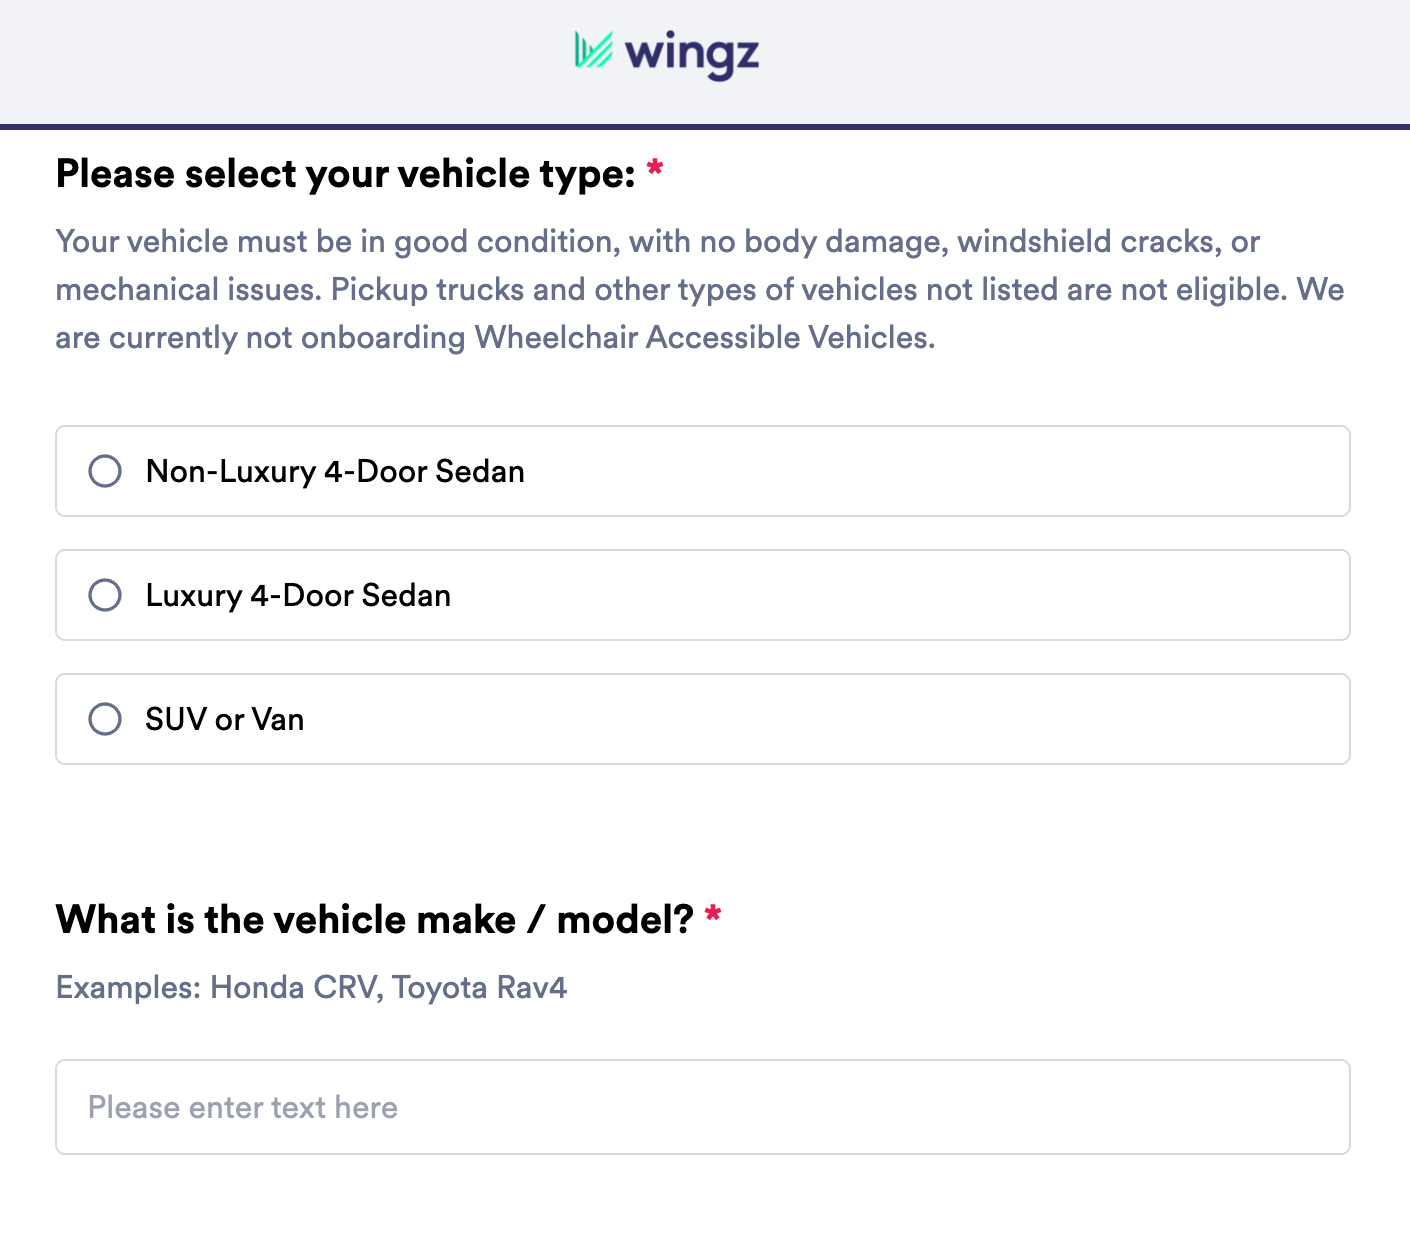Click the empty right side of the SUV or Van option box

[1000, 719]
